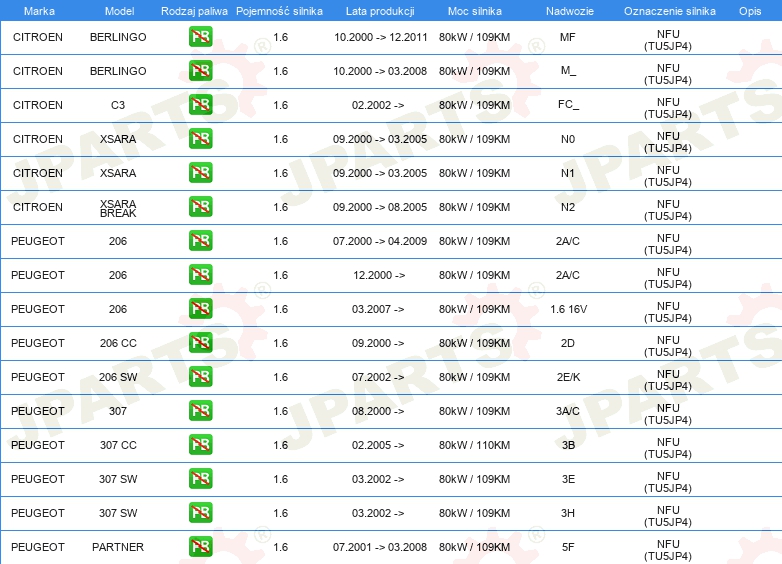
Task: Select the 307 CC model cell
Action: pos(118,445)
